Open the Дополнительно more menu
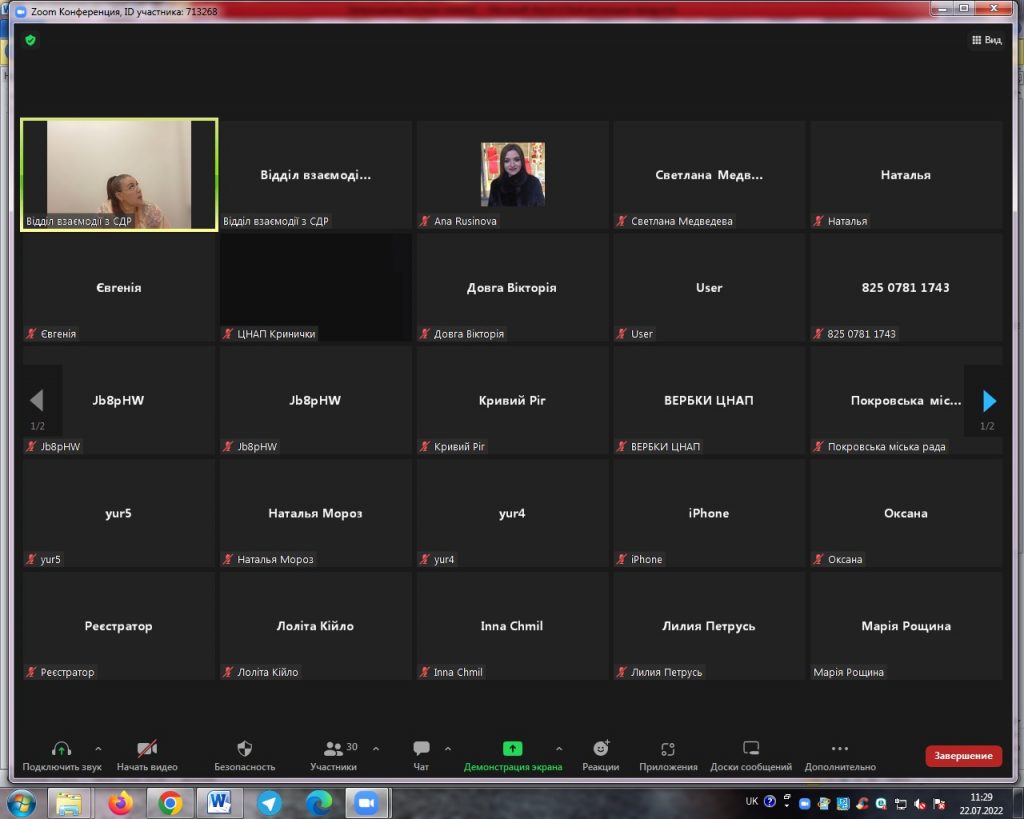Image resolution: width=1024 pixels, height=819 pixels. pyautogui.click(x=839, y=749)
